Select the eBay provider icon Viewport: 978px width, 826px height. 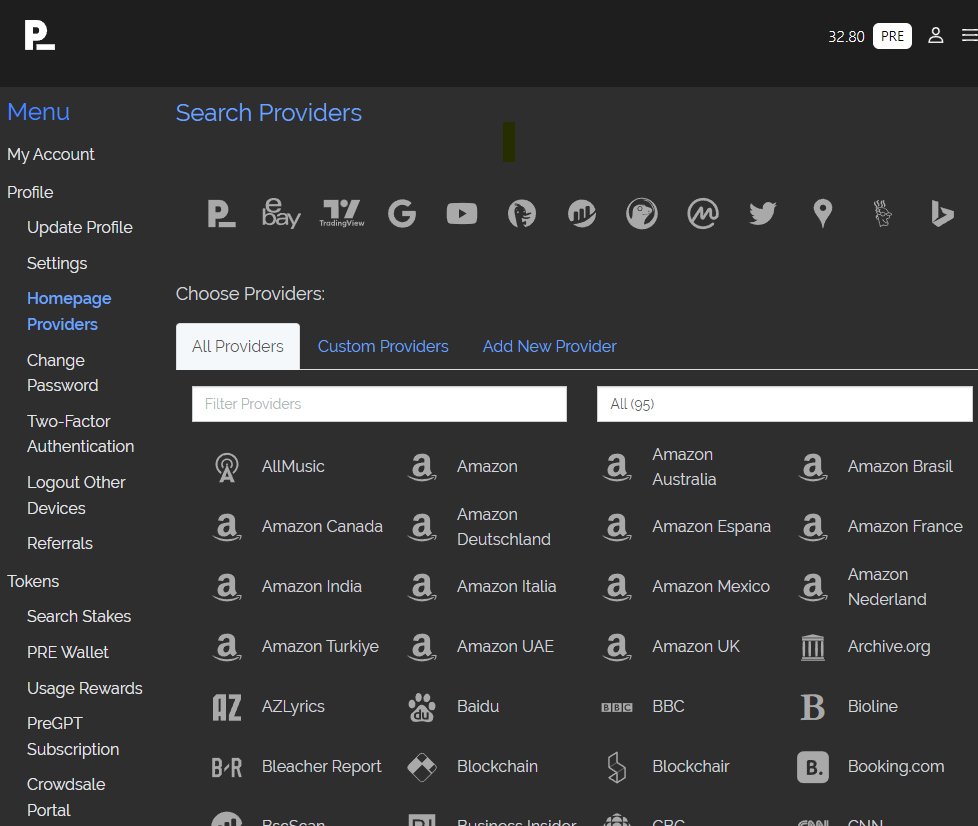tap(281, 214)
